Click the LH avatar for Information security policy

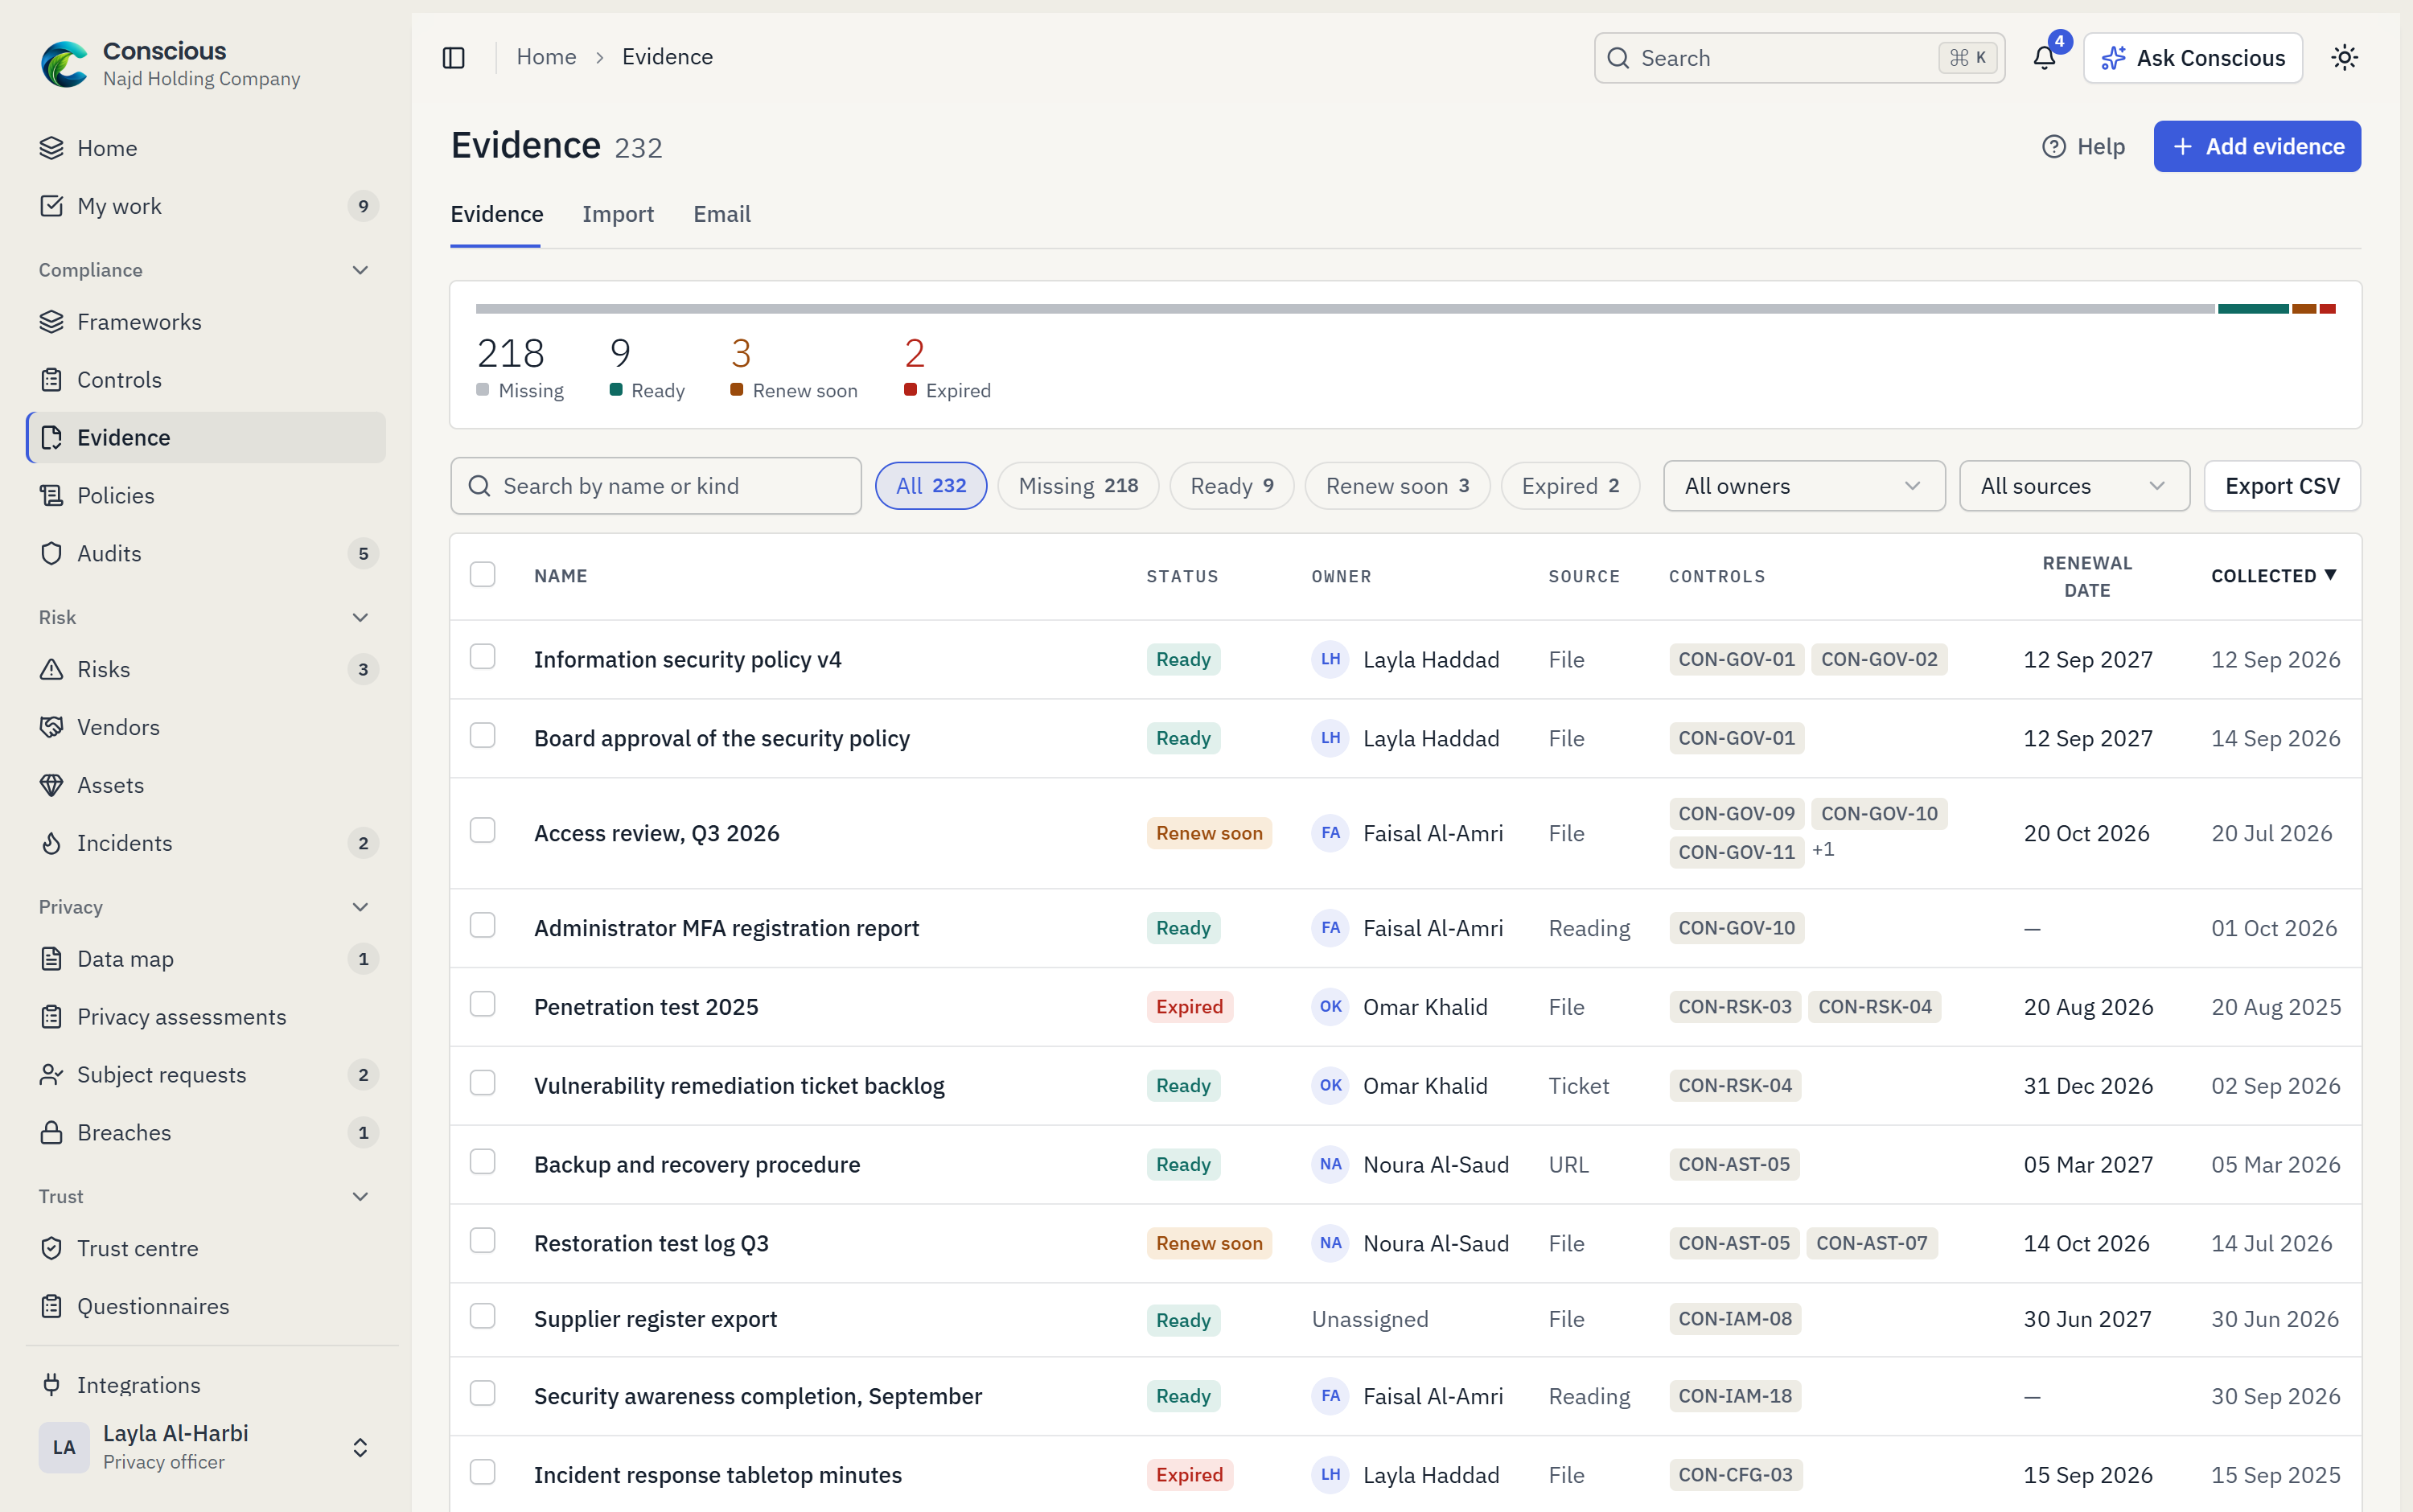1330,660
